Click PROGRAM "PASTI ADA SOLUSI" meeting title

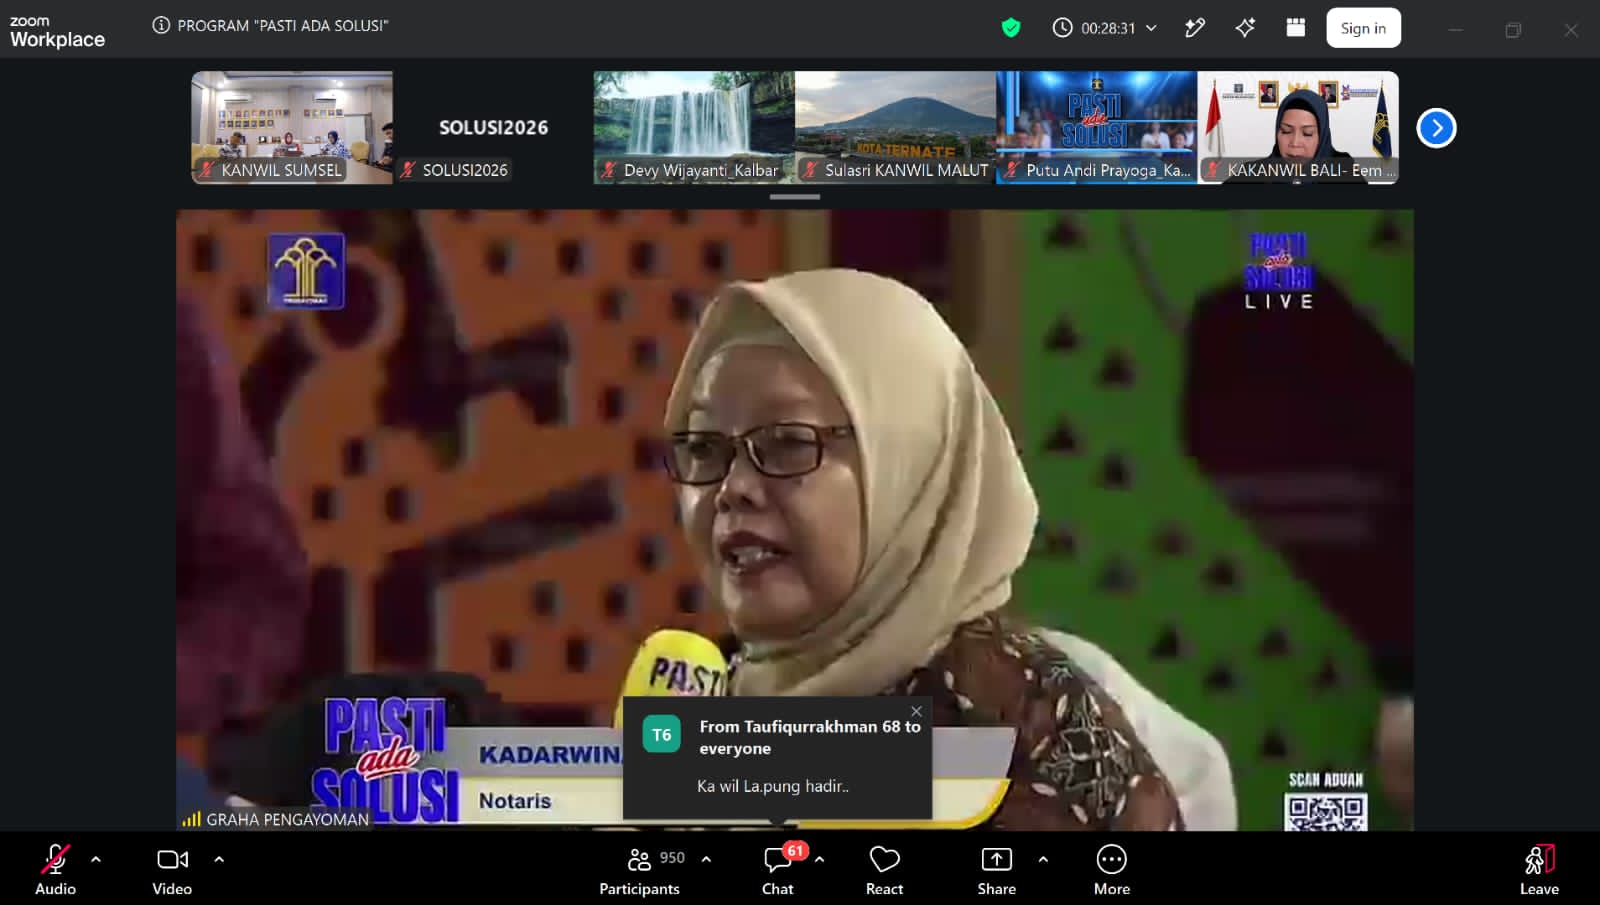click(283, 25)
